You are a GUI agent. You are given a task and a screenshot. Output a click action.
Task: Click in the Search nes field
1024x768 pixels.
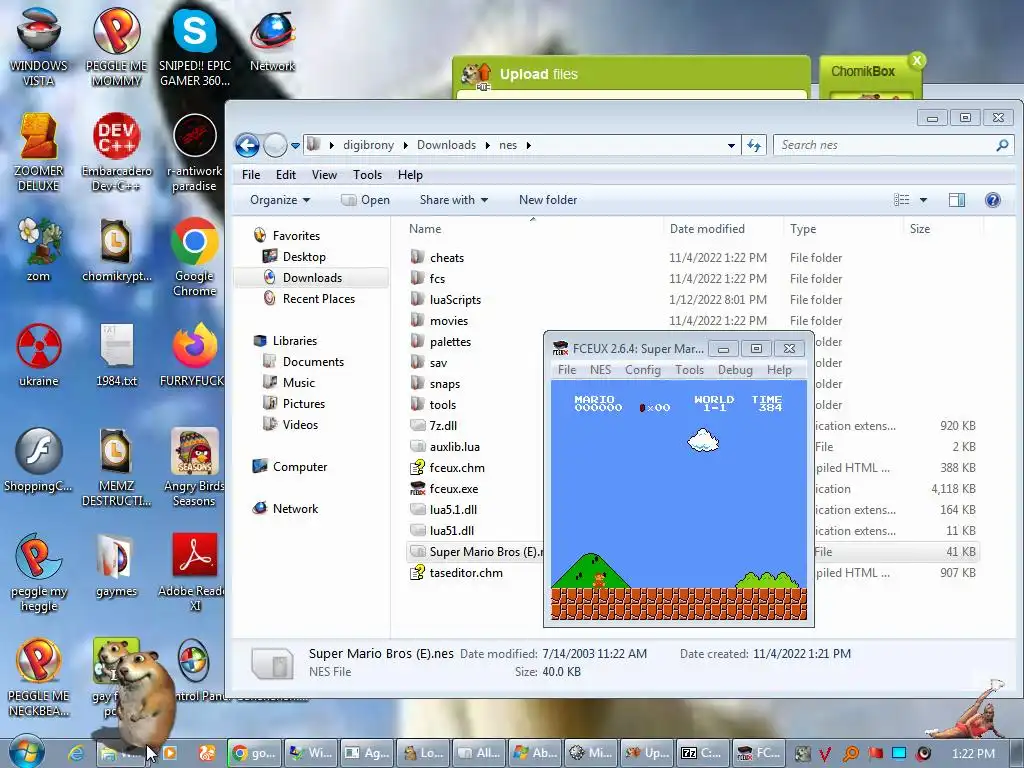tap(885, 145)
